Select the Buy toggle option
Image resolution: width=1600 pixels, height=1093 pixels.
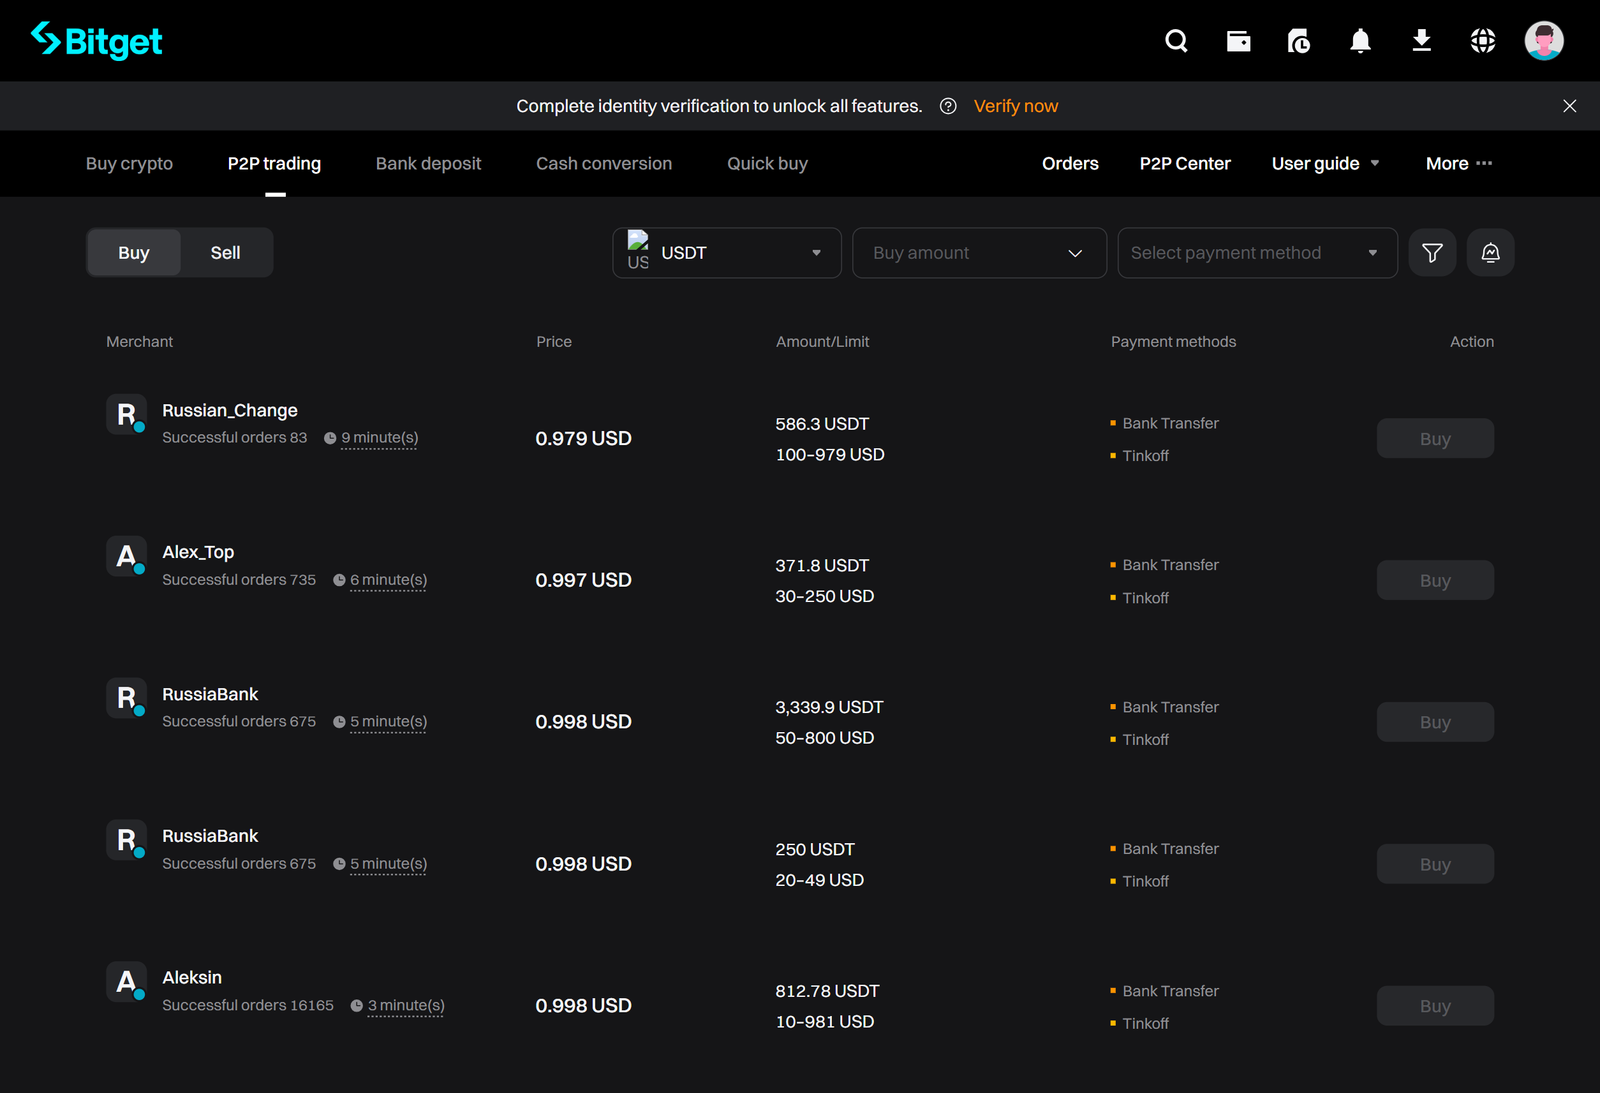point(133,252)
